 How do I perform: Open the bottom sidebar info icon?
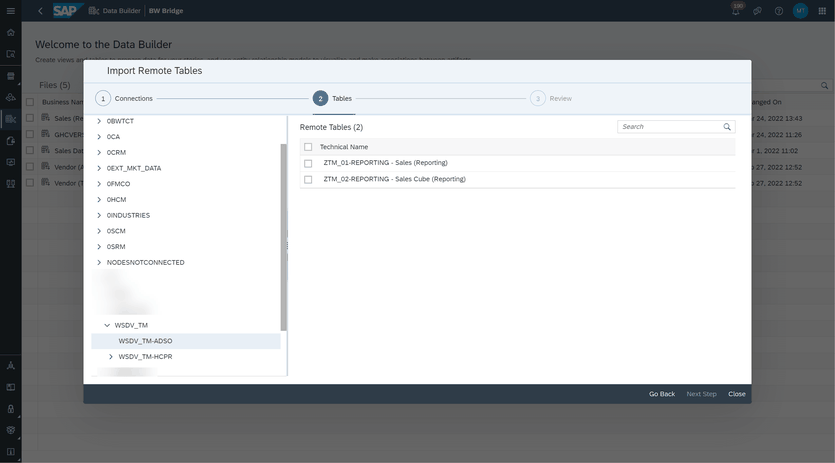click(x=11, y=452)
